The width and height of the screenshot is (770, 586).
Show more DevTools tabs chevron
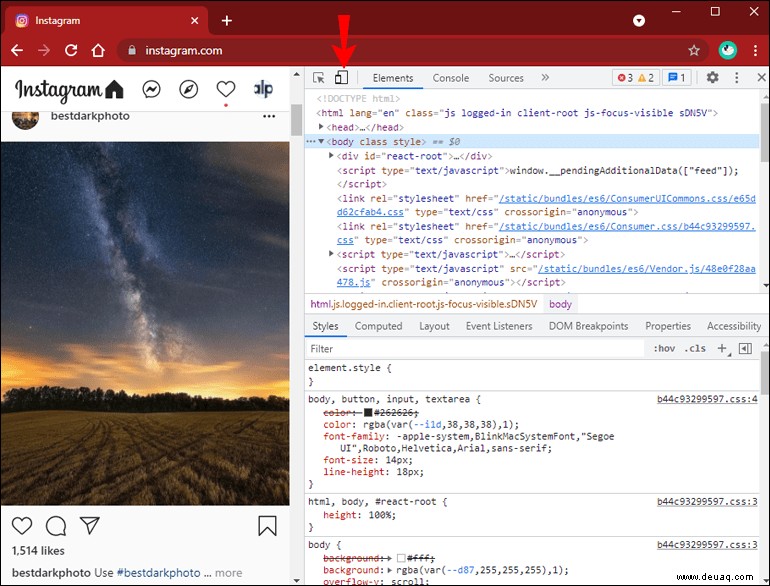click(545, 78)
